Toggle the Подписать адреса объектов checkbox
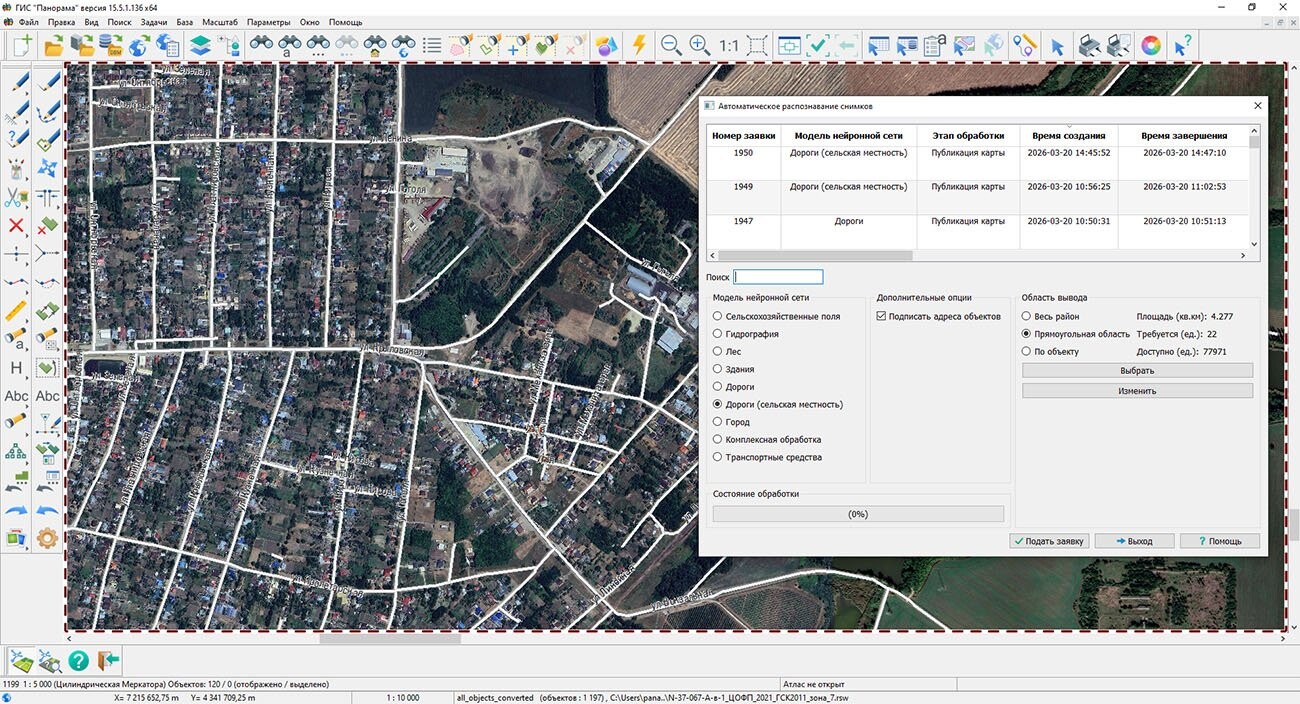 881,316
